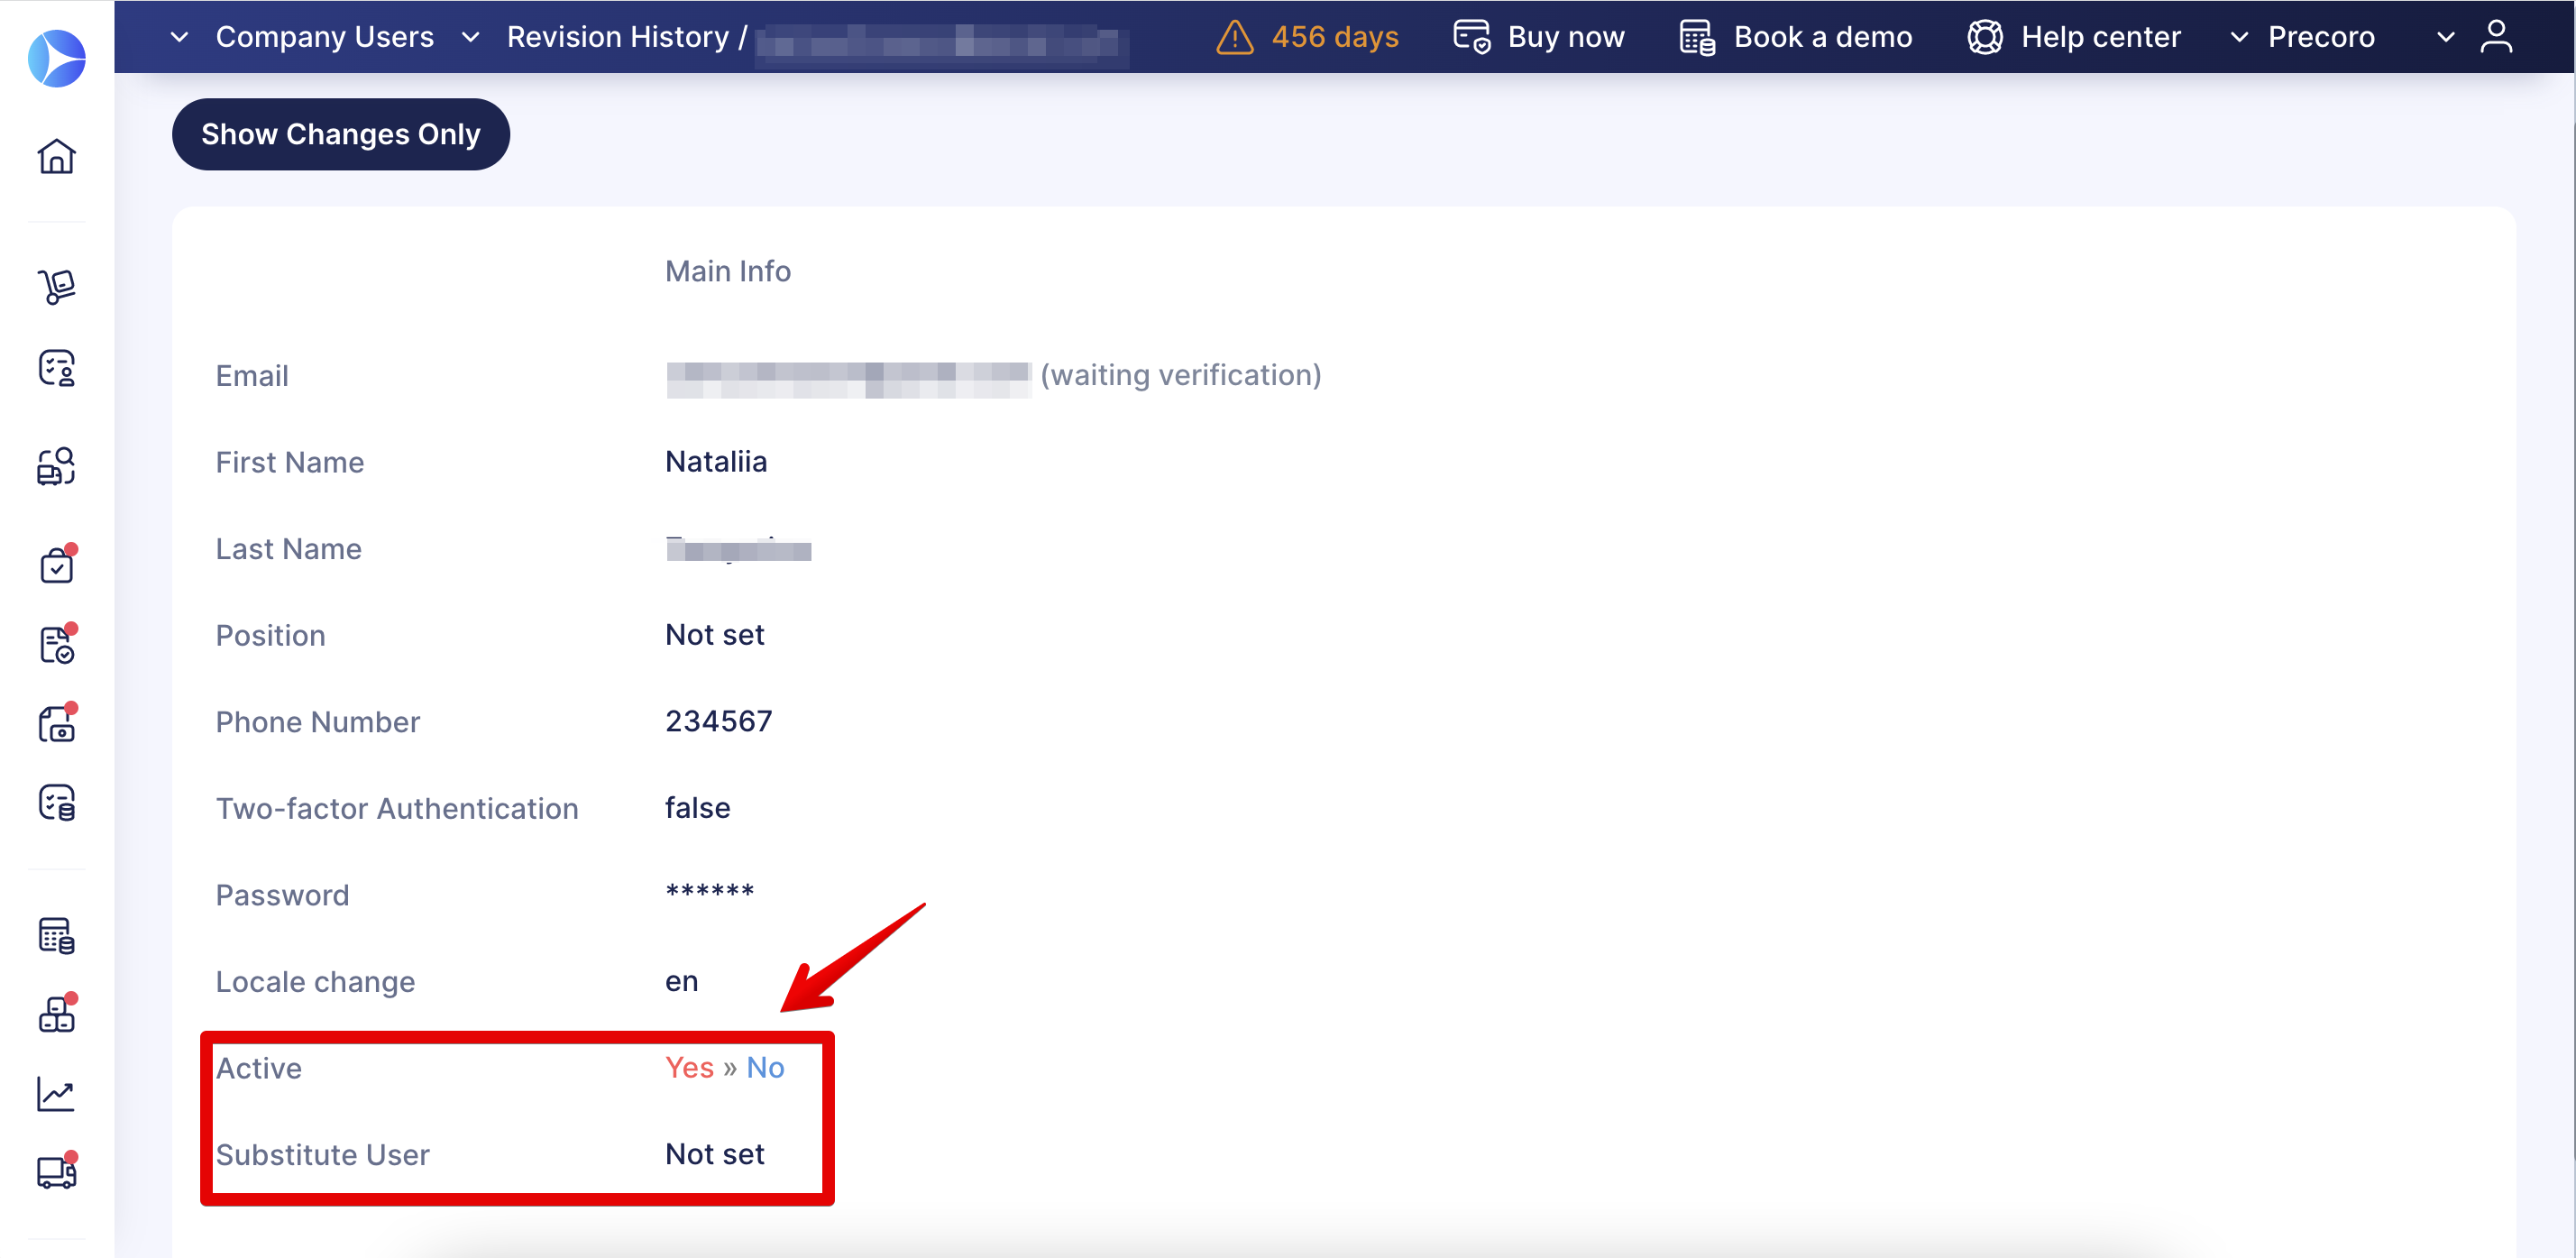The width and height of the screenshot is (2576, 1258).
Task: Click the Substitute User label
Action: click(x=323, y=1155)
